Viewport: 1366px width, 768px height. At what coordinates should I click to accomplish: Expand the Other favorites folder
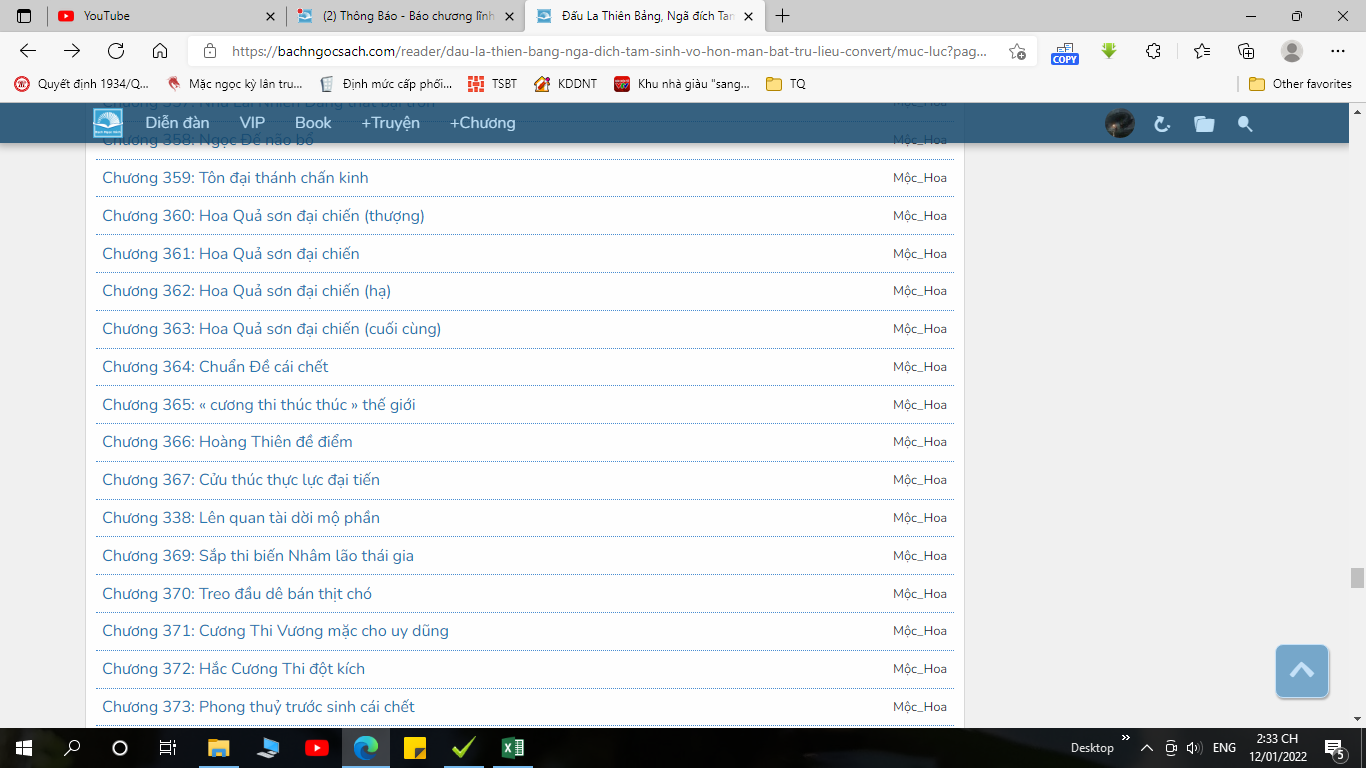coord(1300,84)
